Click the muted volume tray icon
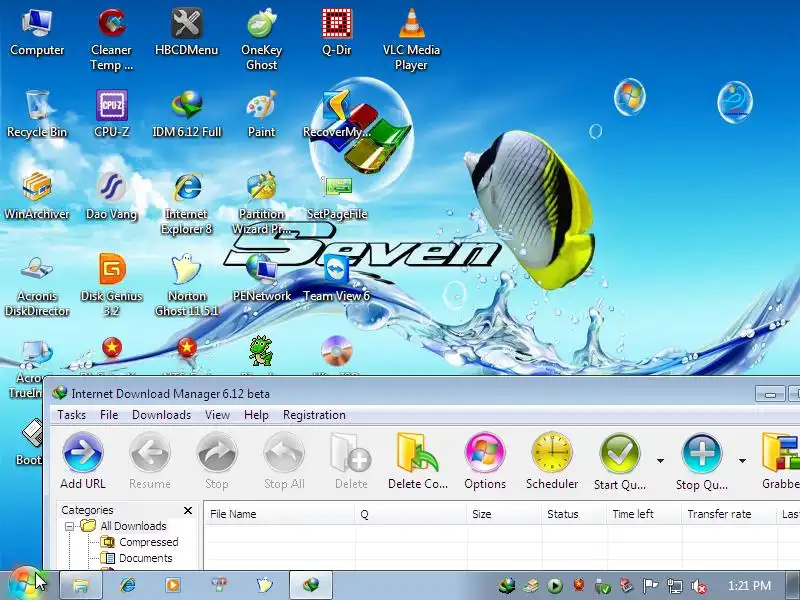The height and width of the screenshot is (600, 800). click(x=698, y=586)
